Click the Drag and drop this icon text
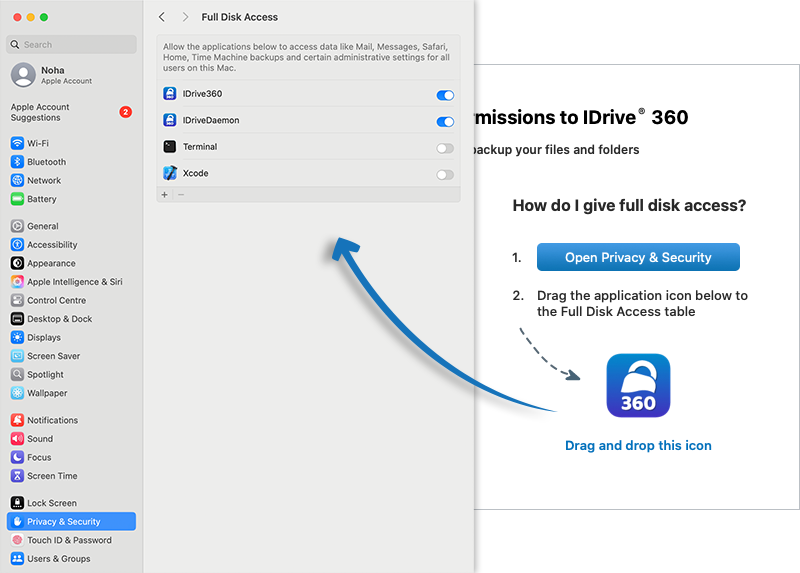This screenshot has width=800, height=573. [638, 445]
